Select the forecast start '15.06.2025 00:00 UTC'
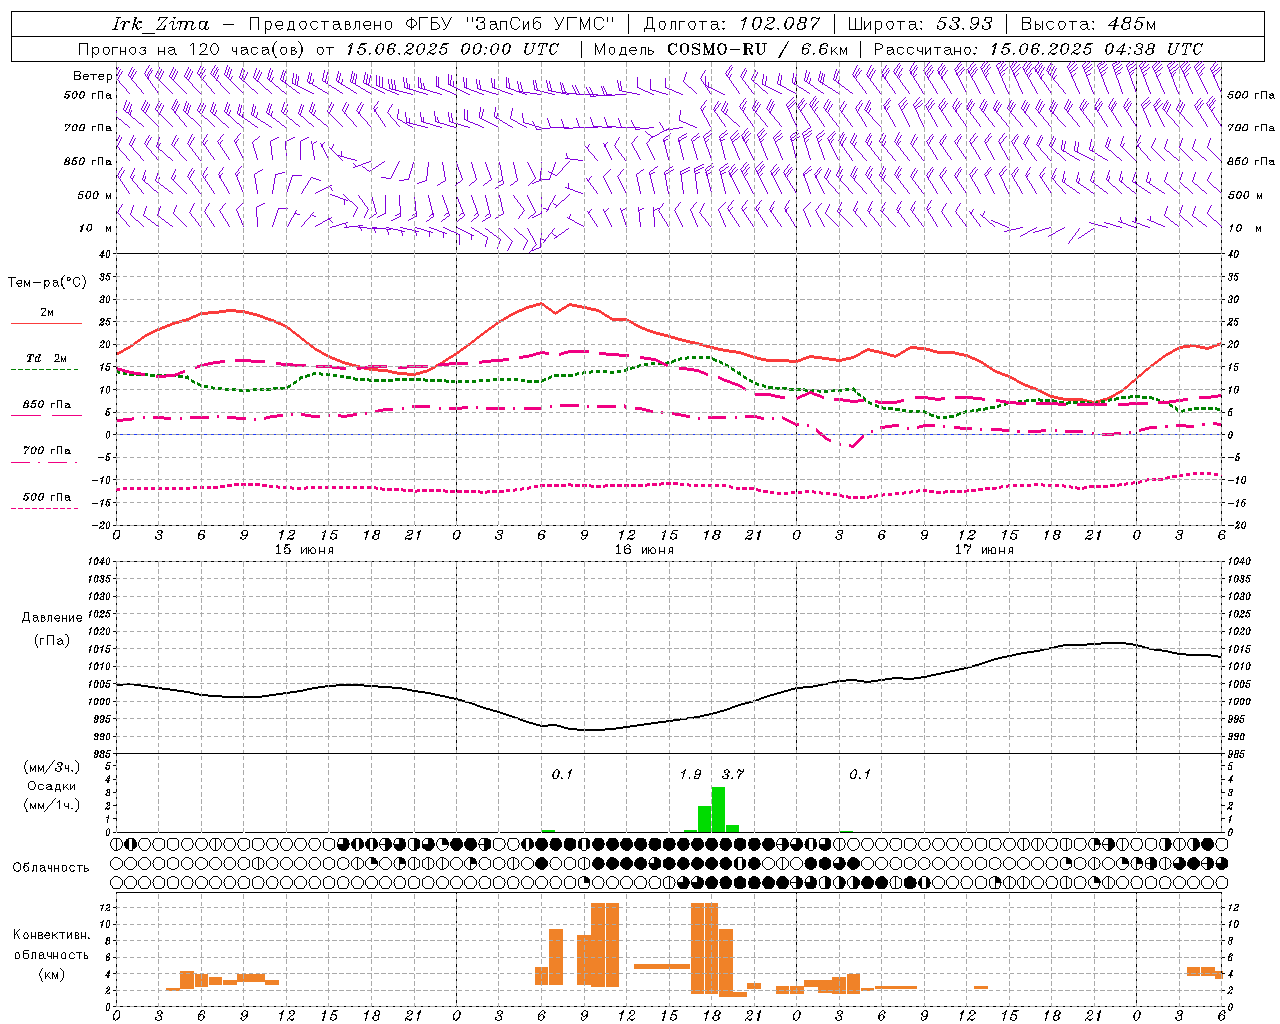Image resolution: width=1280 pixels, height=1024 pixels. click(x=452, y=49)
